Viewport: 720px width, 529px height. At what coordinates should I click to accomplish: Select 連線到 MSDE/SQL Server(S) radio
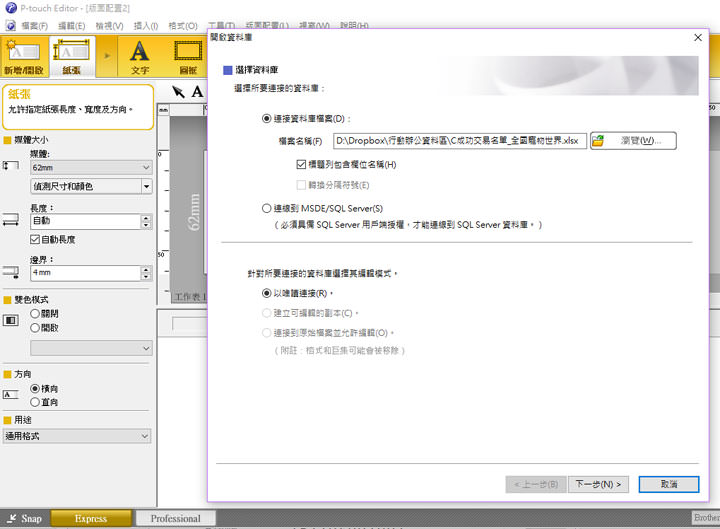click(266, 208)
